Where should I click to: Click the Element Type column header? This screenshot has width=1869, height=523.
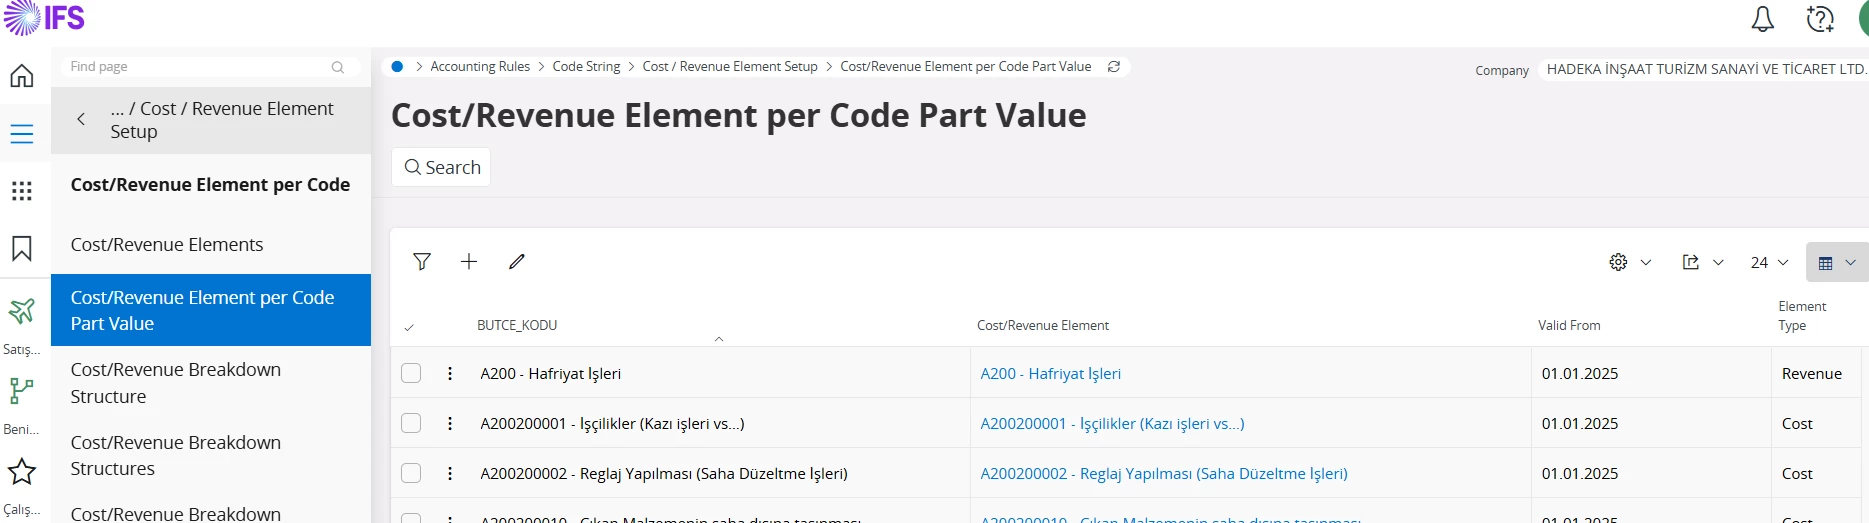1802,316
